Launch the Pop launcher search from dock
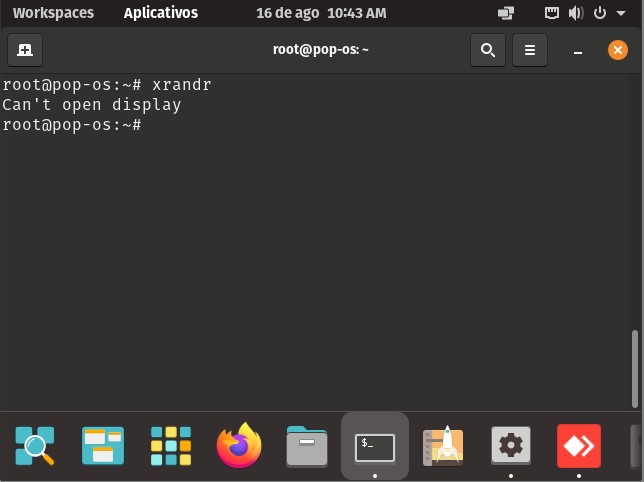 (x=35, y=446)
